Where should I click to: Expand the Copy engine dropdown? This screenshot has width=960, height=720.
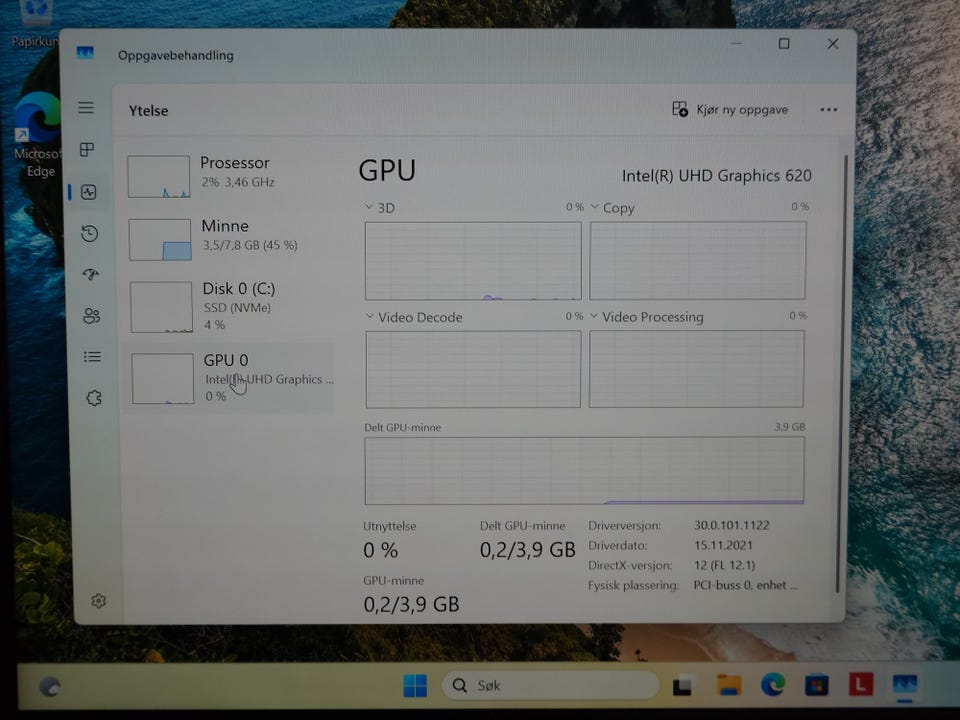594,207
